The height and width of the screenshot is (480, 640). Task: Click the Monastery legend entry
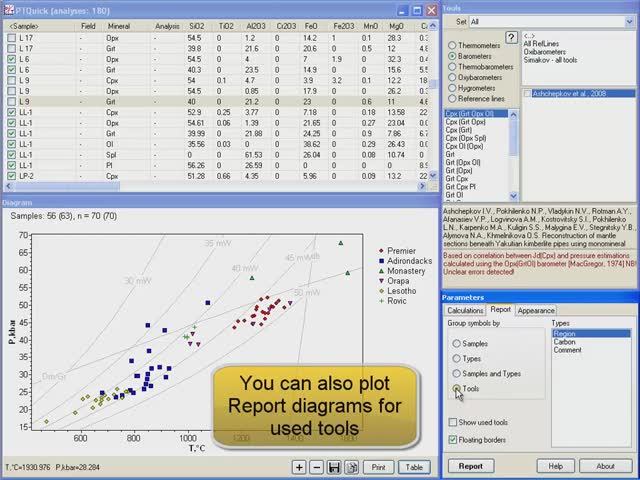[x=402, y=271]
